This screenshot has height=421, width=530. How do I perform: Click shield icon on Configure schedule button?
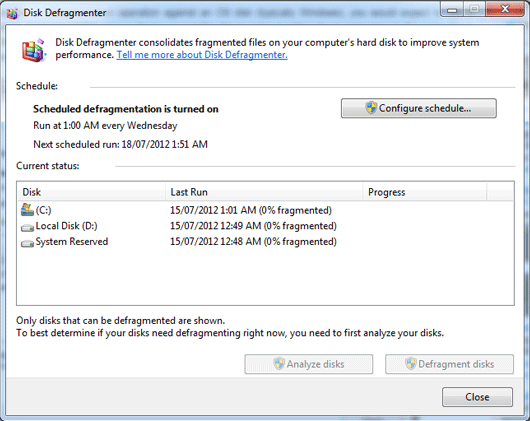[371, 108]
